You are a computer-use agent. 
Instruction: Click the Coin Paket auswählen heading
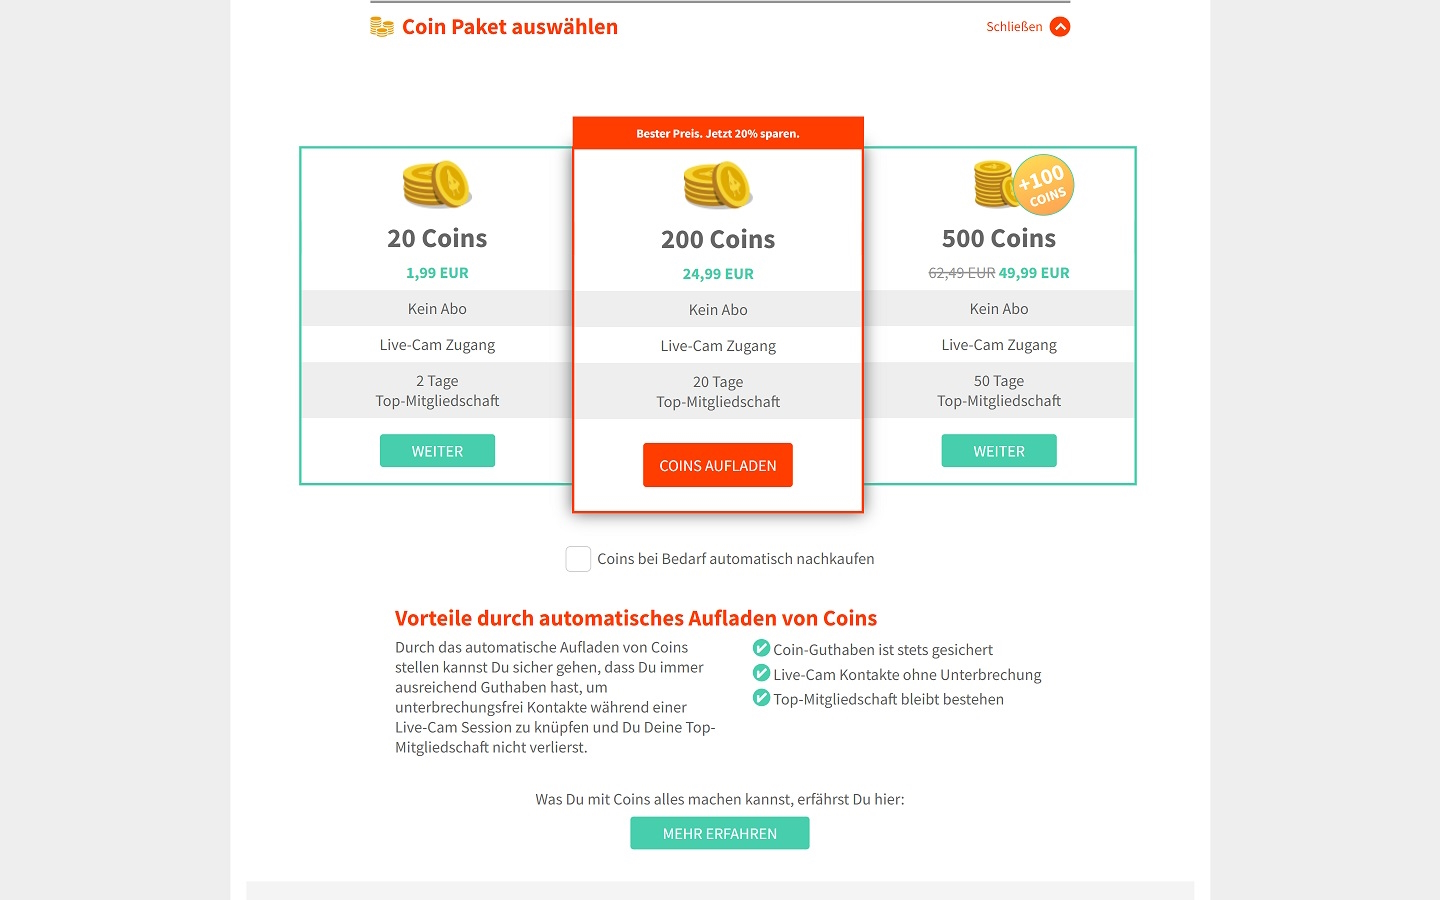(510, 27)
